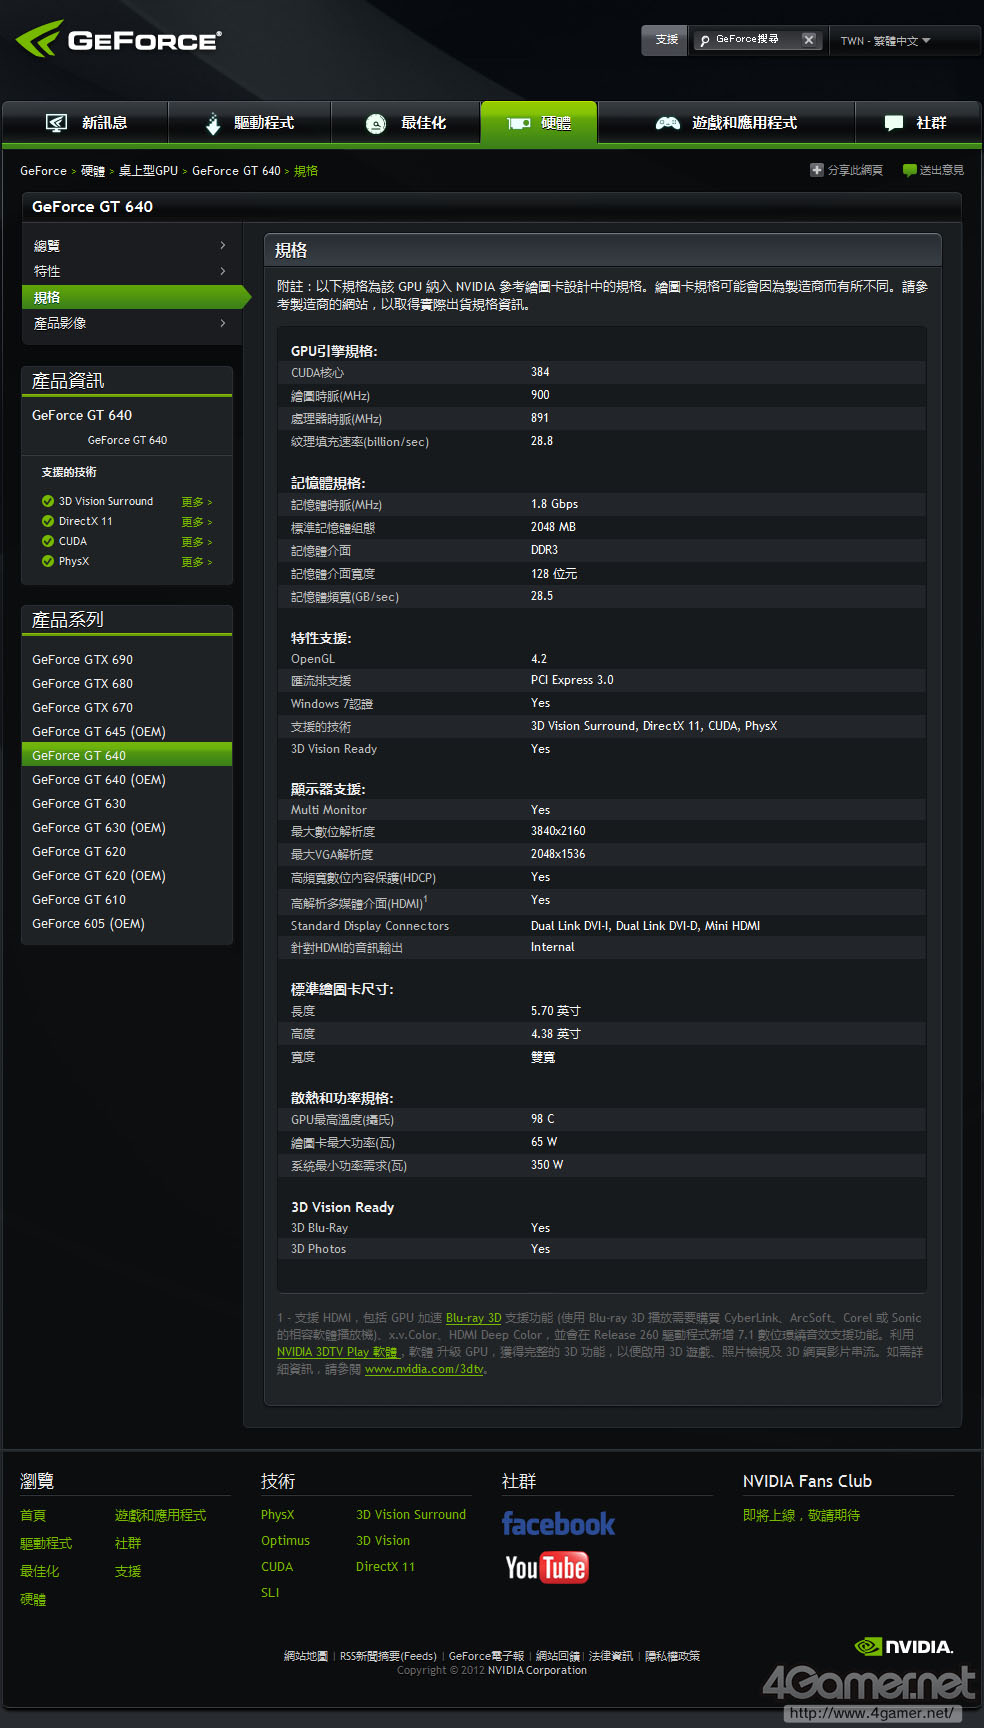Select GeForce GT 645 (OEM)
984x1728 pixels.
99,732
